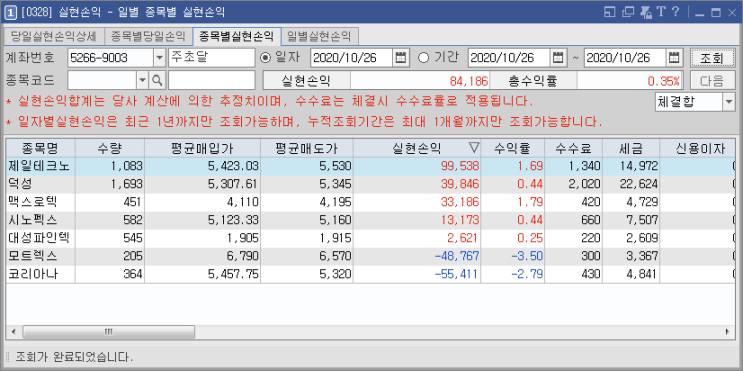Expand the 종목코드 dropdown arrow
The height and width of the screenshot is (371, 743).
tap(143, 80)
